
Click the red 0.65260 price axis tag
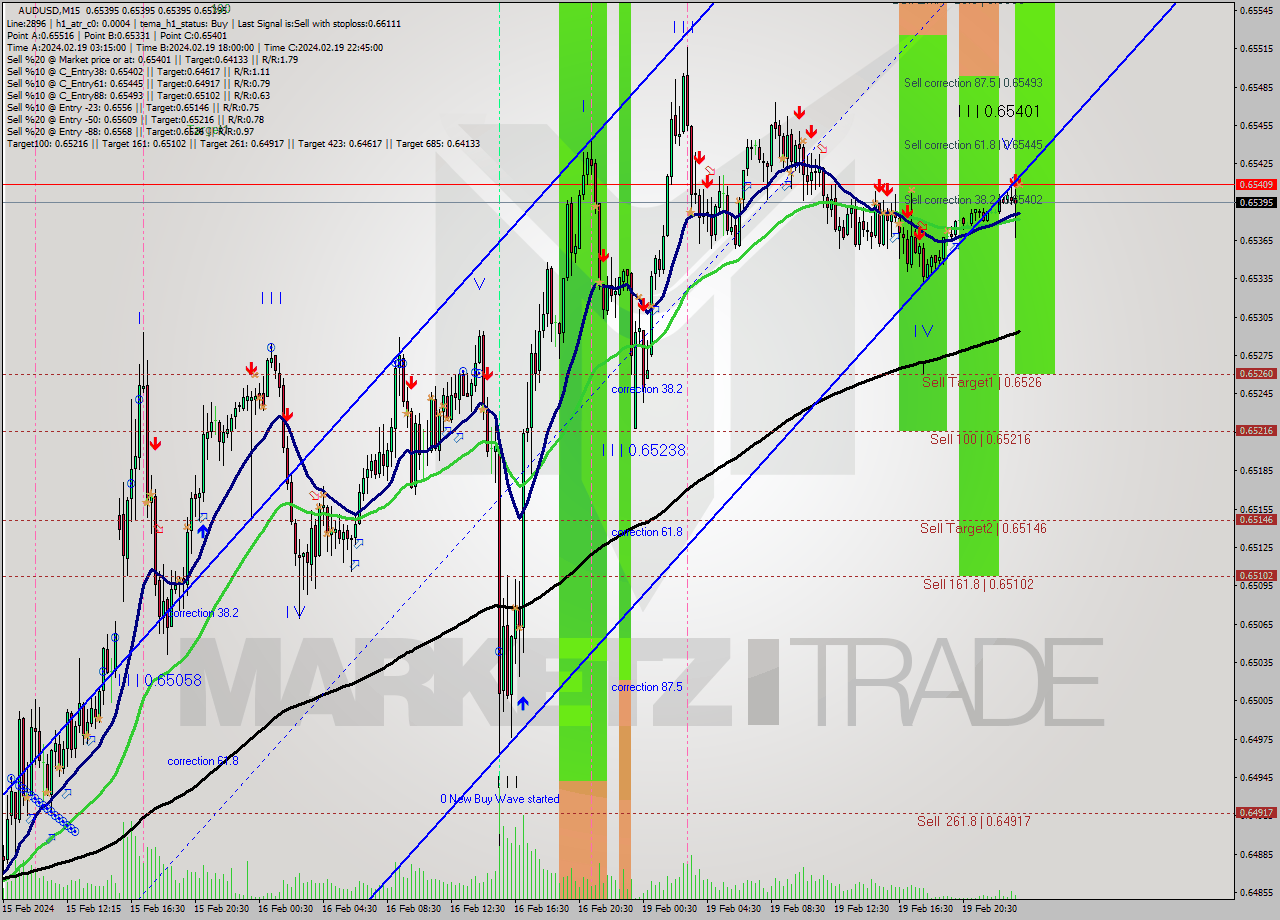point(1256,374)
